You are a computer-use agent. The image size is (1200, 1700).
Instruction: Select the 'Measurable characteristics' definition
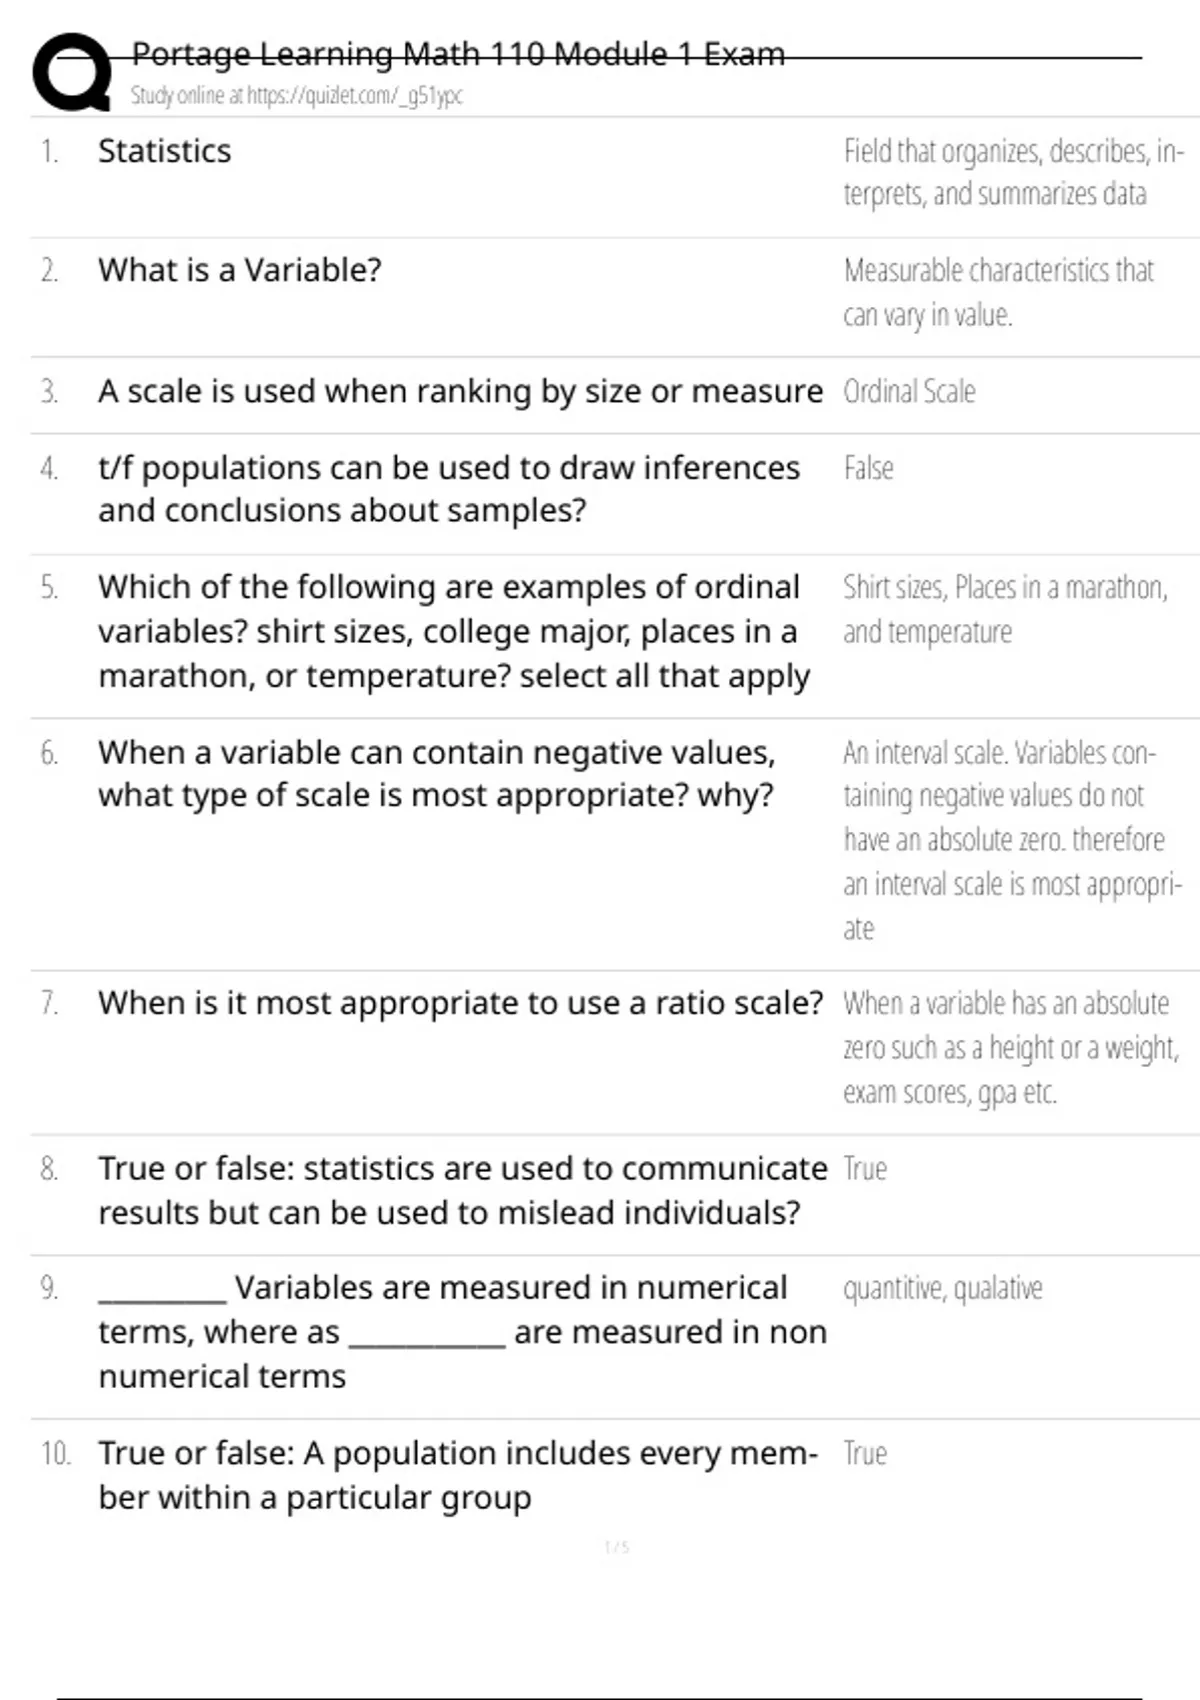pos(998,292)
